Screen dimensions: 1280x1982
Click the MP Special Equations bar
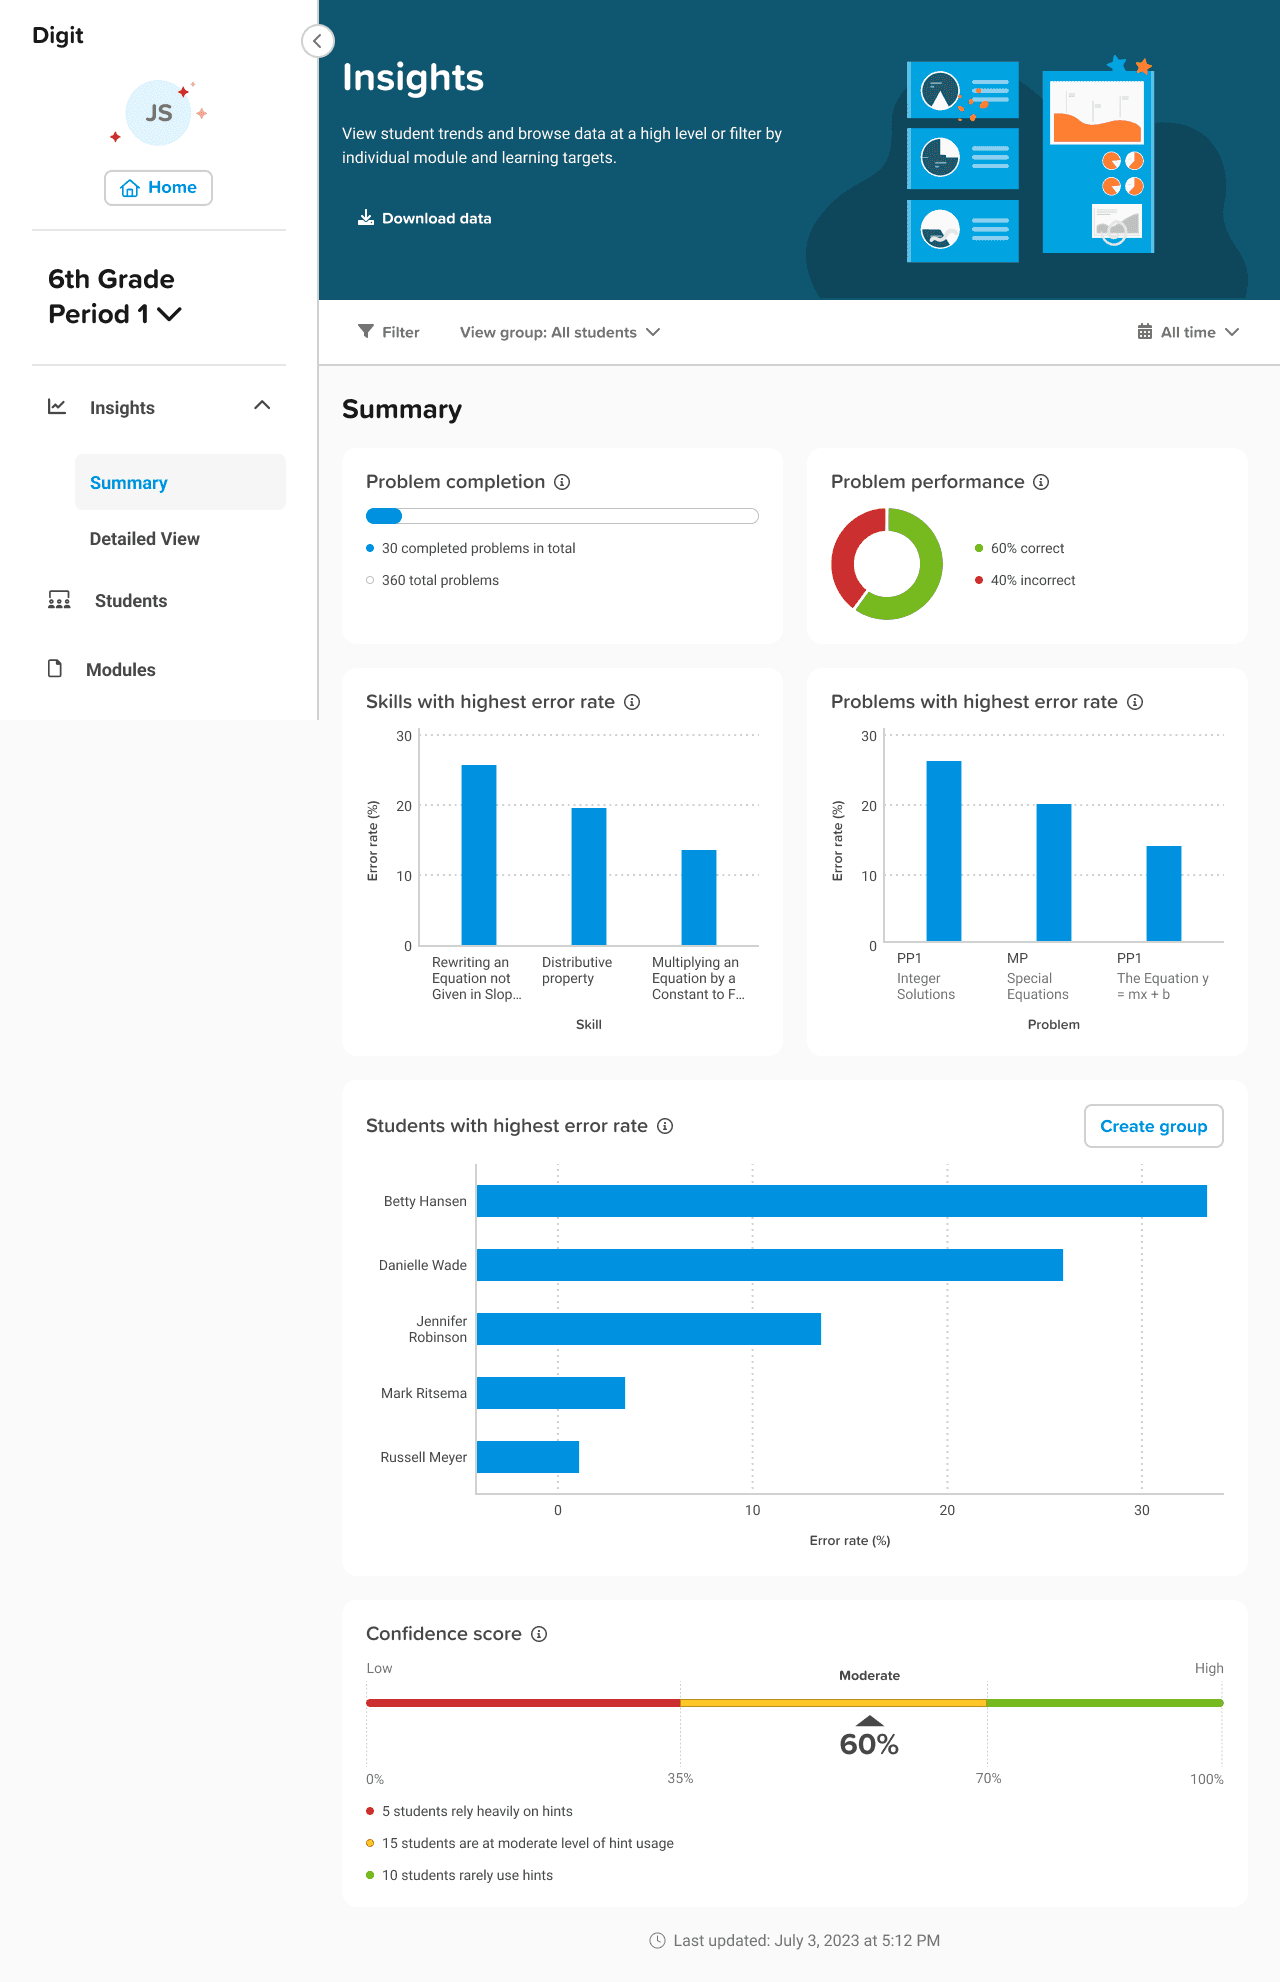(x=1054, y=872)
